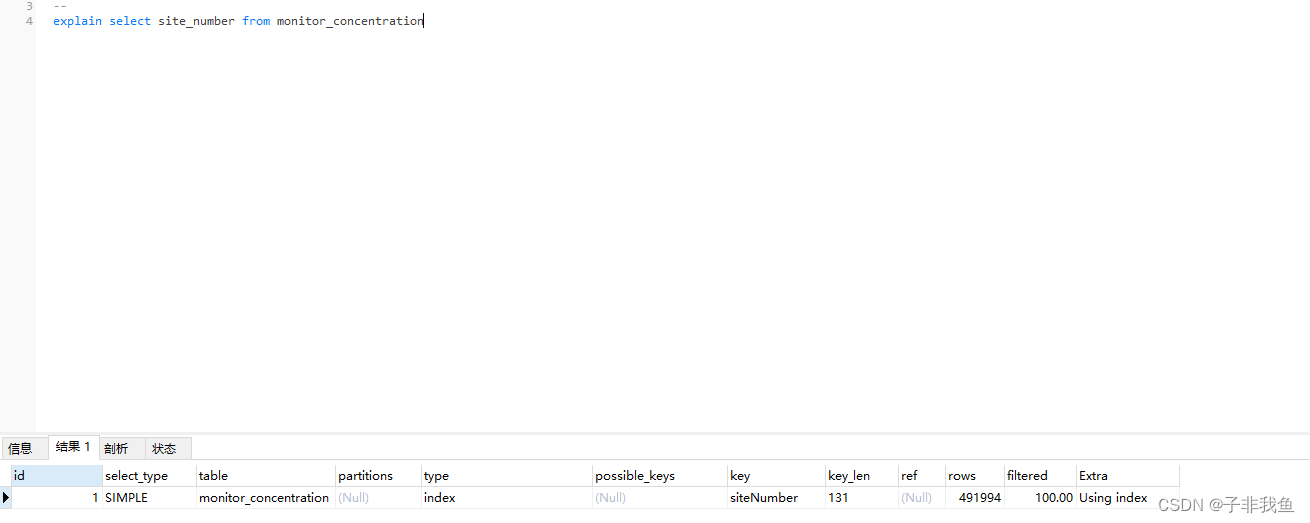This screenshot has width=1310, height=523.
Task: Click the ref column header
Action: pyautogui.click(x=922, y=476)
